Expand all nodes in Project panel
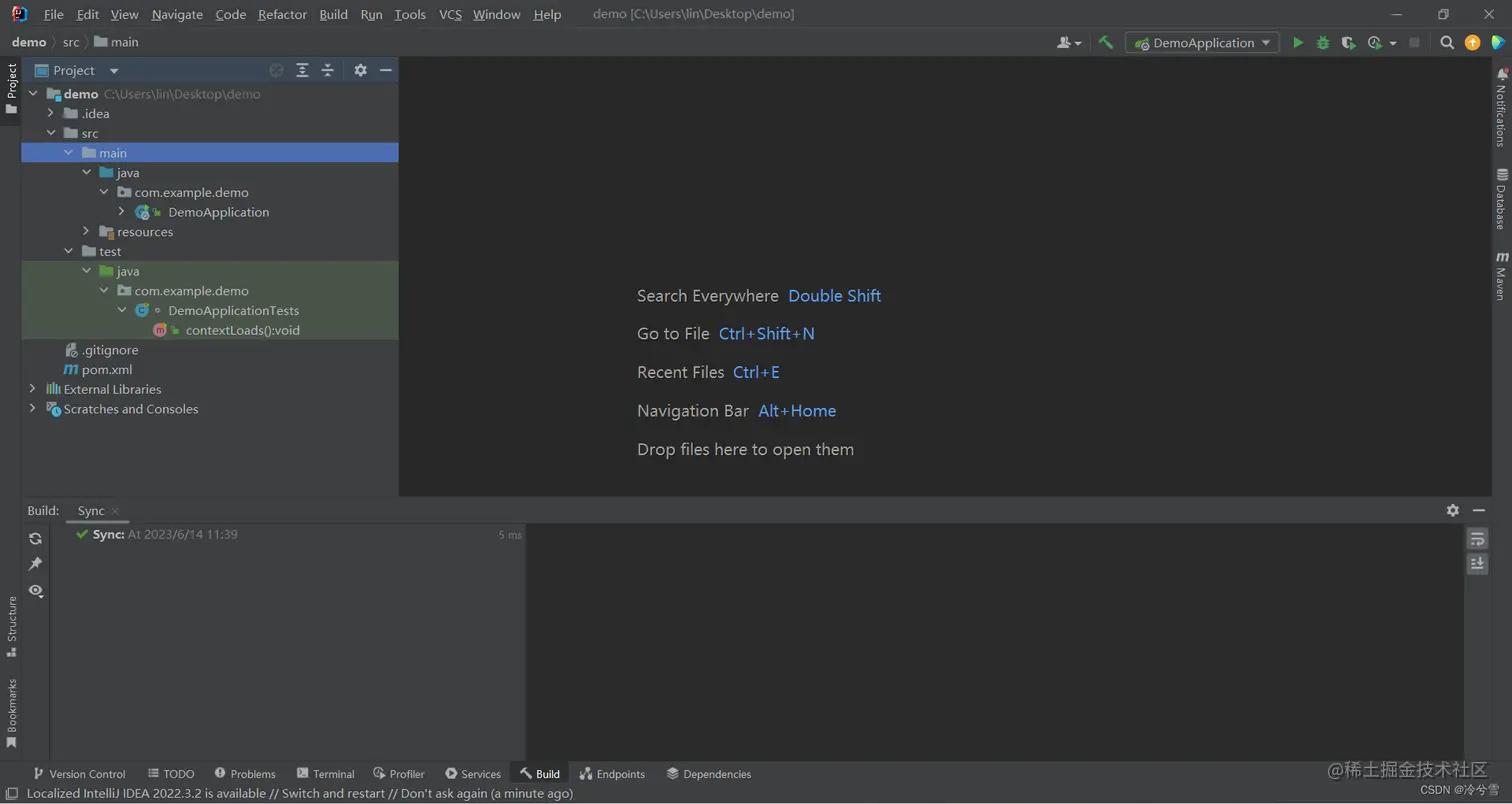 [x=302, y=70]
